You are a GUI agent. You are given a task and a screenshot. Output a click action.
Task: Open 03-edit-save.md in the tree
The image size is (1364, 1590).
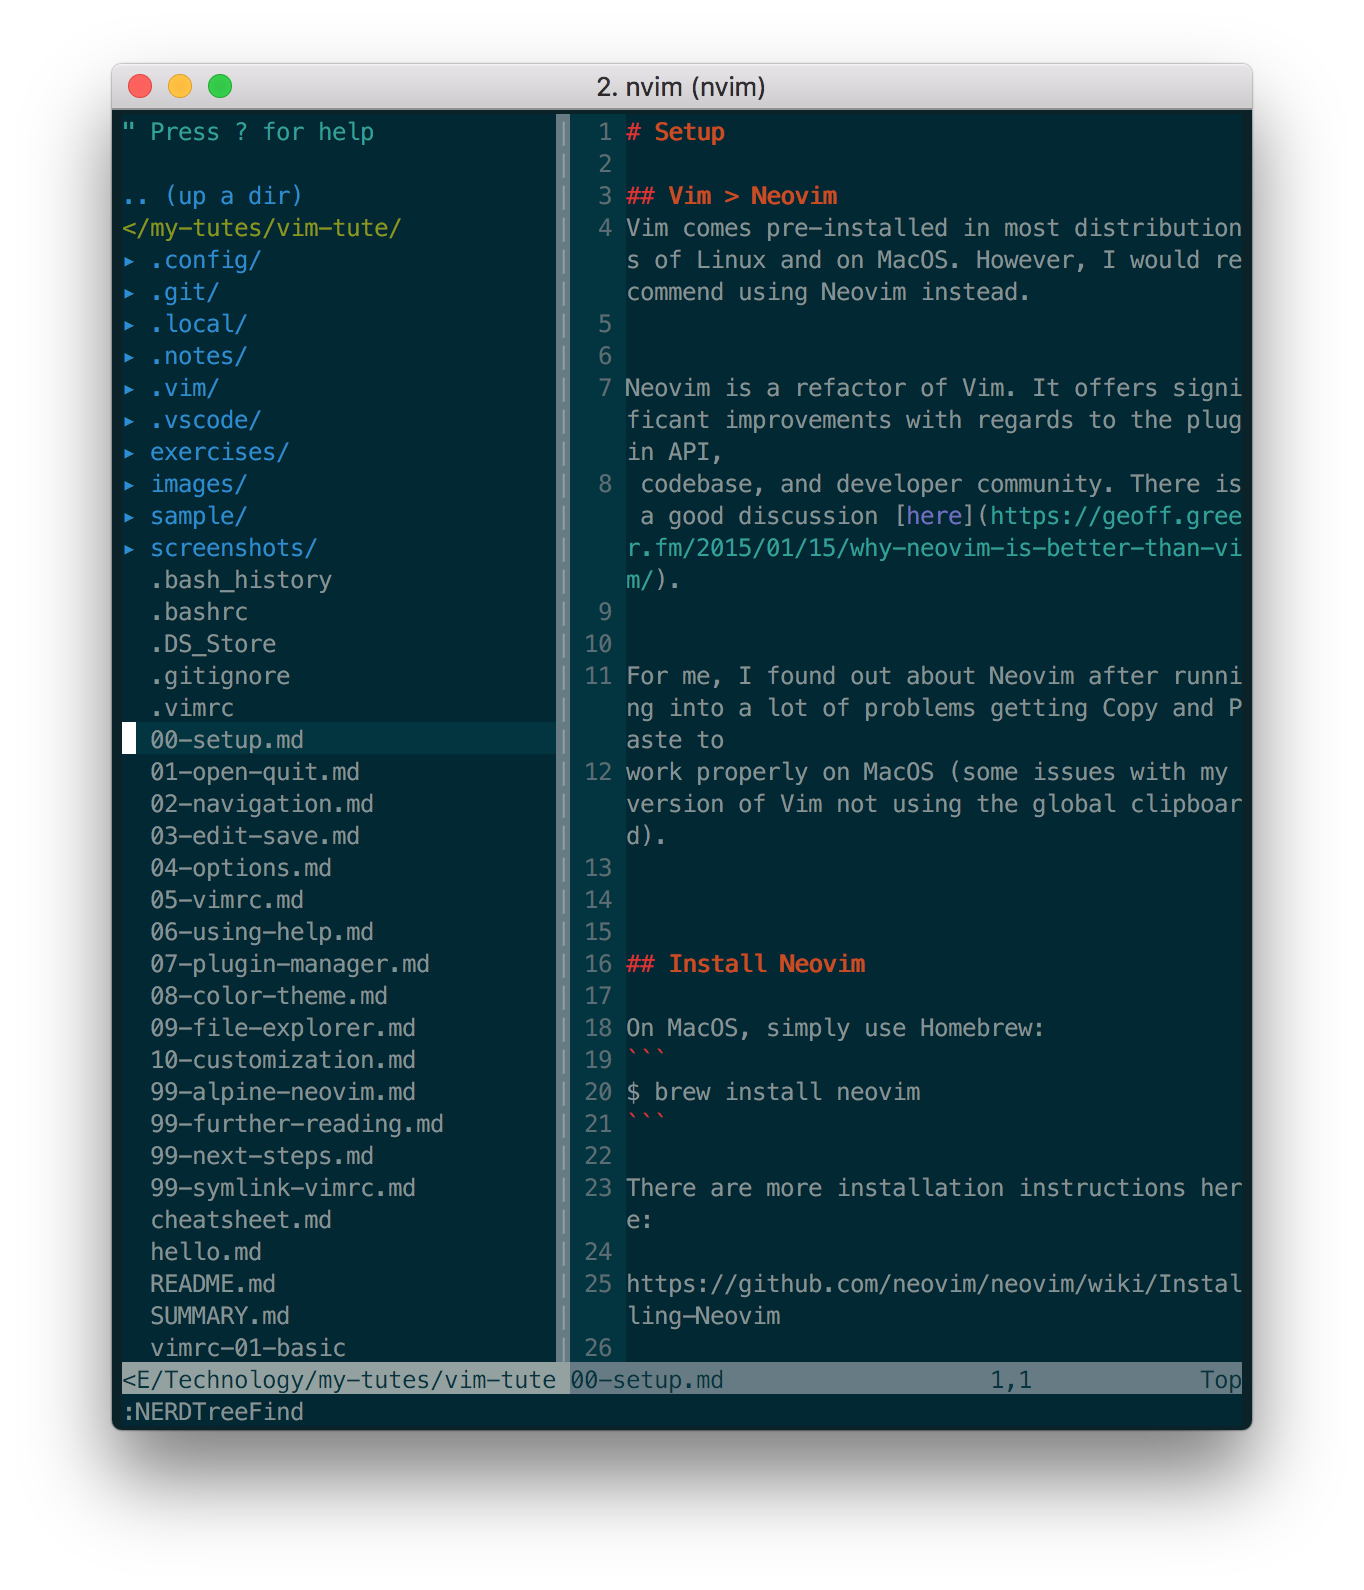click(x=255, y=836)
